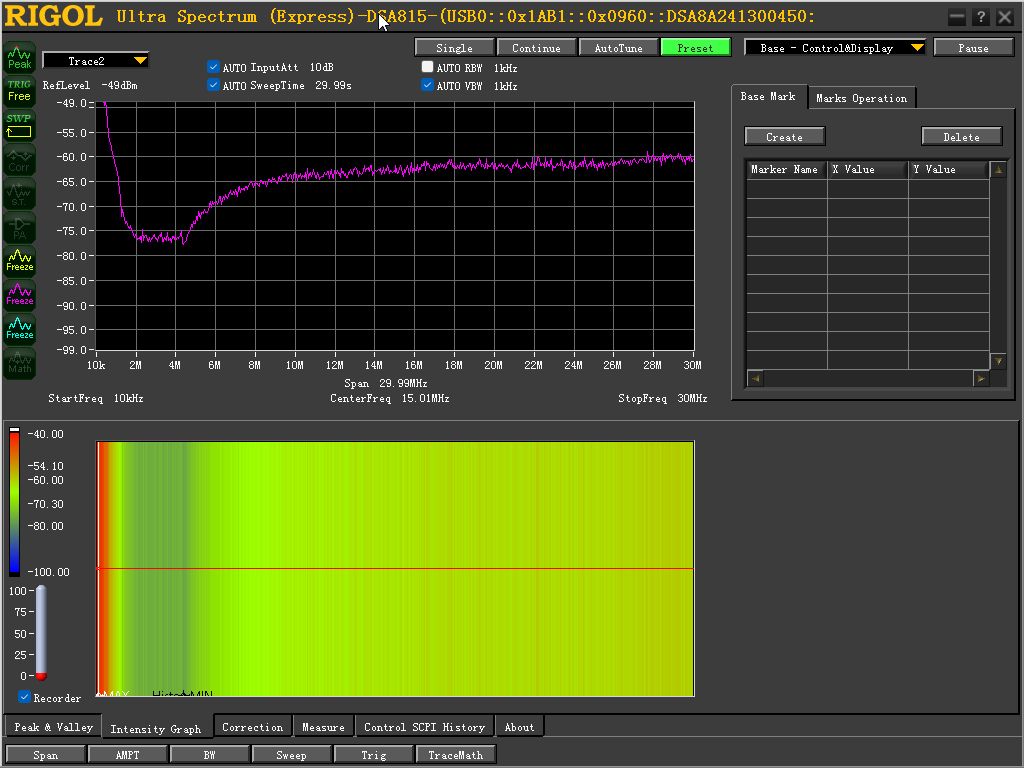Click the StopFreq 30MHz value
Viewport: 1024px width, 768px height.
692,398
